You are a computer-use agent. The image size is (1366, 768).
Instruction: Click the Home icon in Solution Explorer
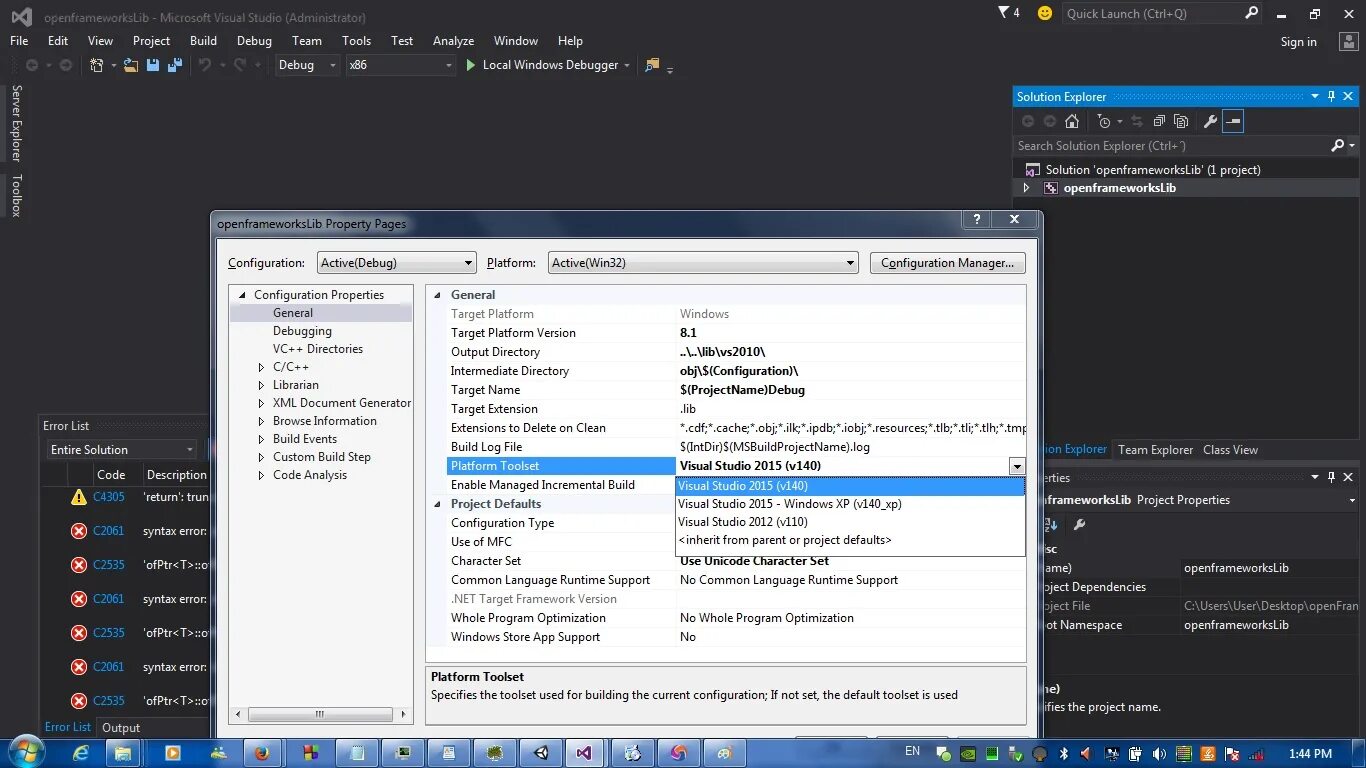pos(1072,121)
